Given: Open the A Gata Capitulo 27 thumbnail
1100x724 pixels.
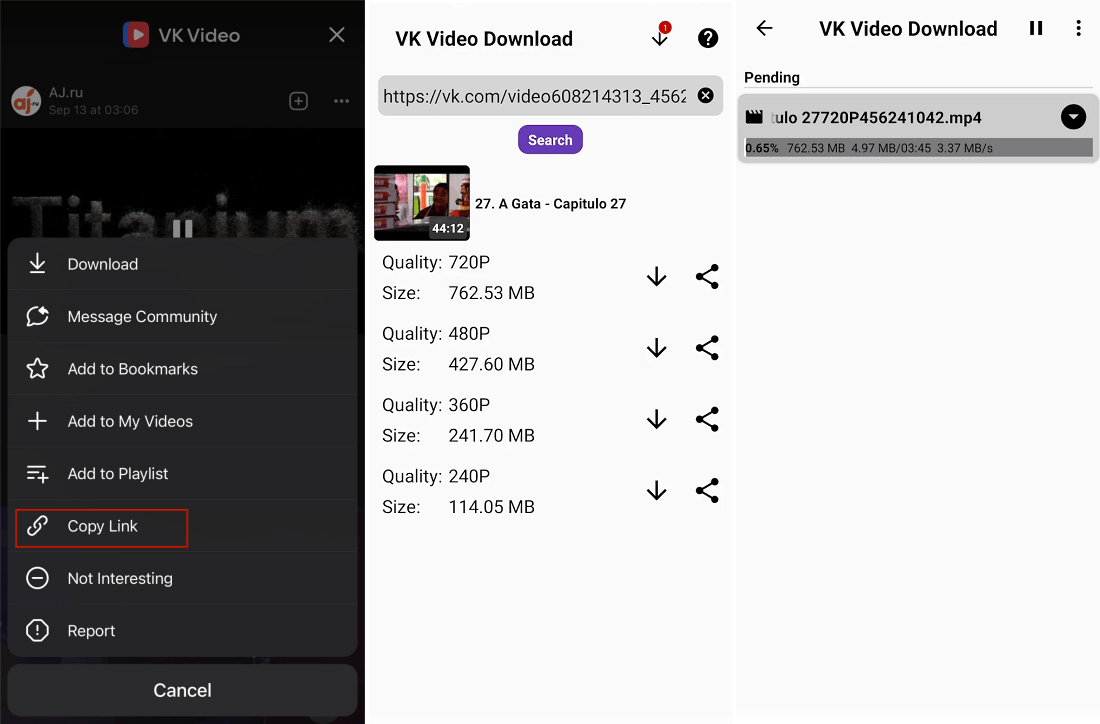Looking at the screenshot, I should pos(422,203).
